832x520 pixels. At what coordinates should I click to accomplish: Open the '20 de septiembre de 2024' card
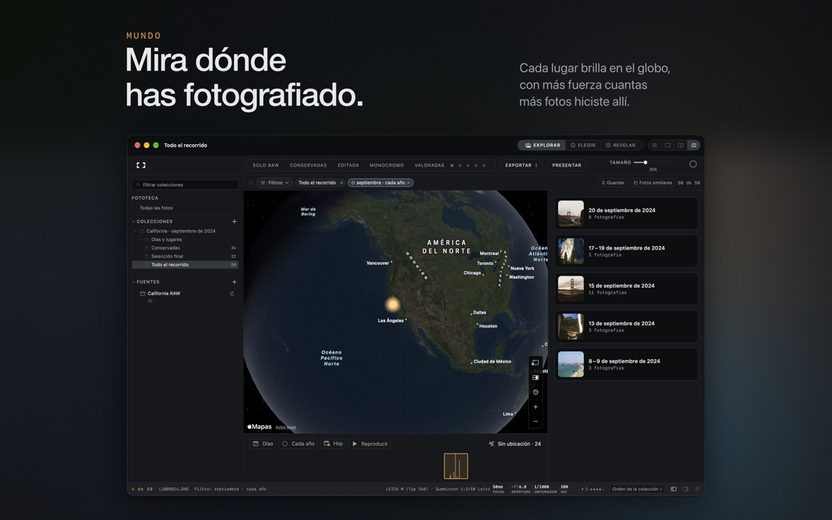click(626, 213)
